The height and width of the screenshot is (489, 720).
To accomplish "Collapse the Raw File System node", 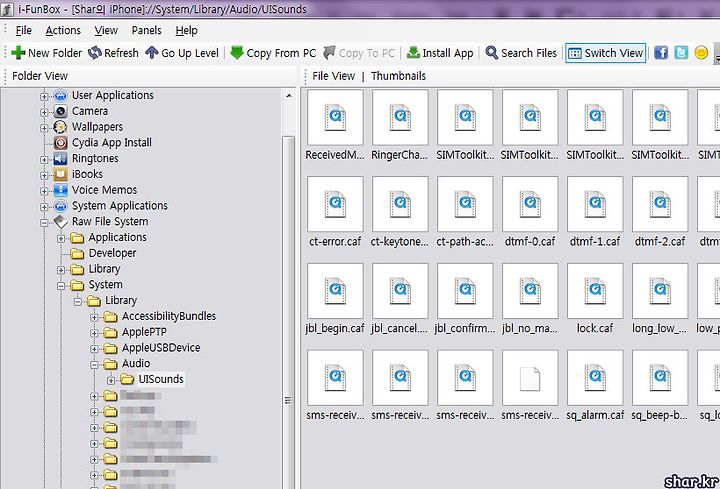I will tap(44, 223).
